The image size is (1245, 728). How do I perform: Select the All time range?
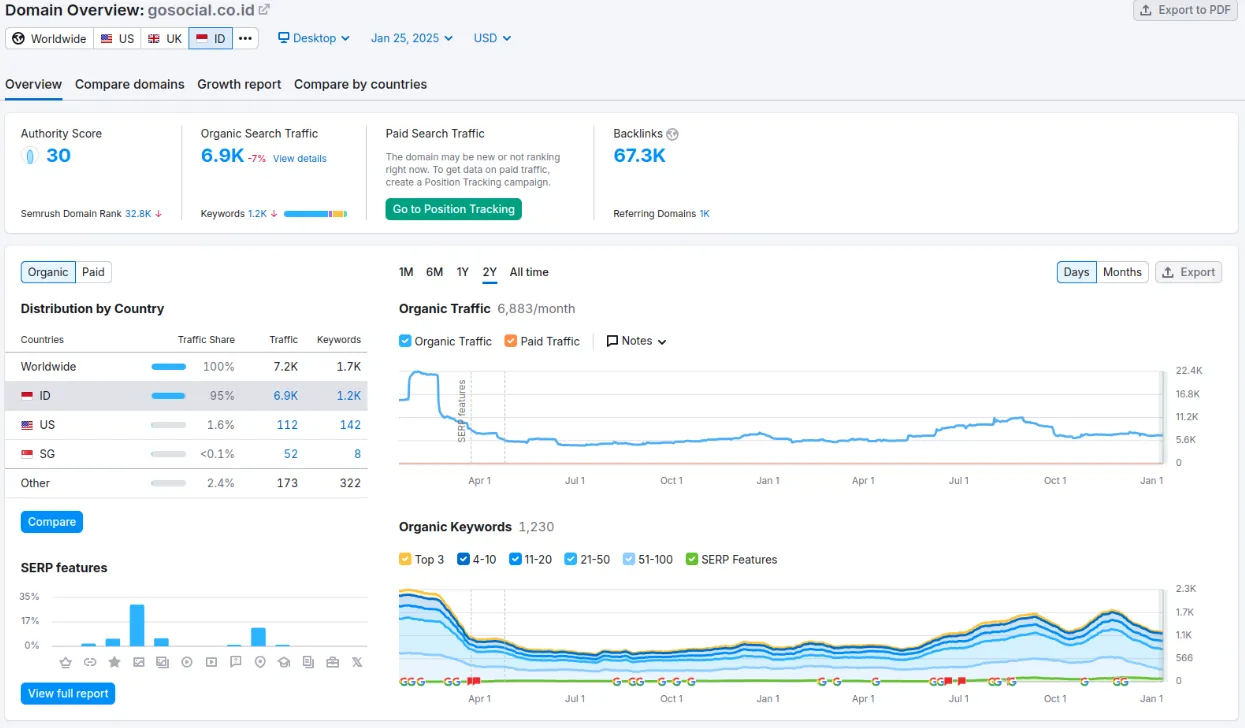pos(529,272)
